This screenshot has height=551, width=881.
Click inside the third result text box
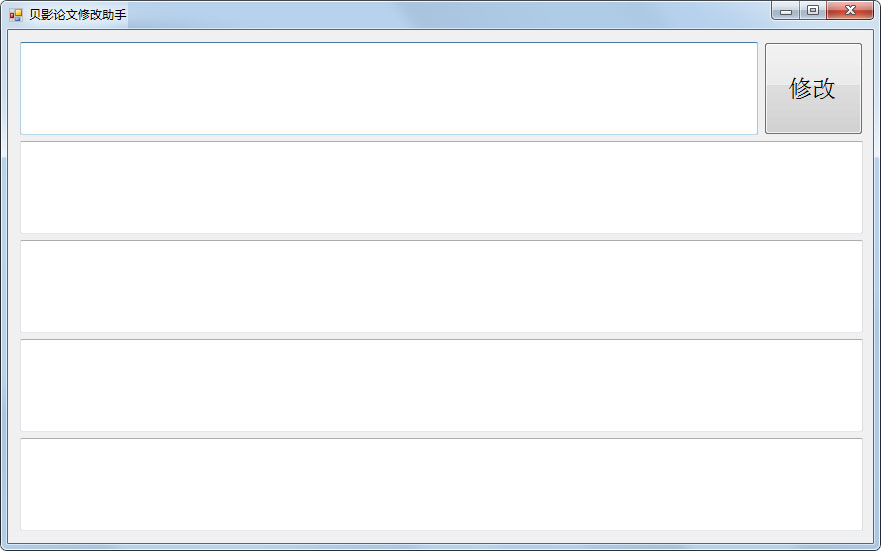tap(440, 385)
